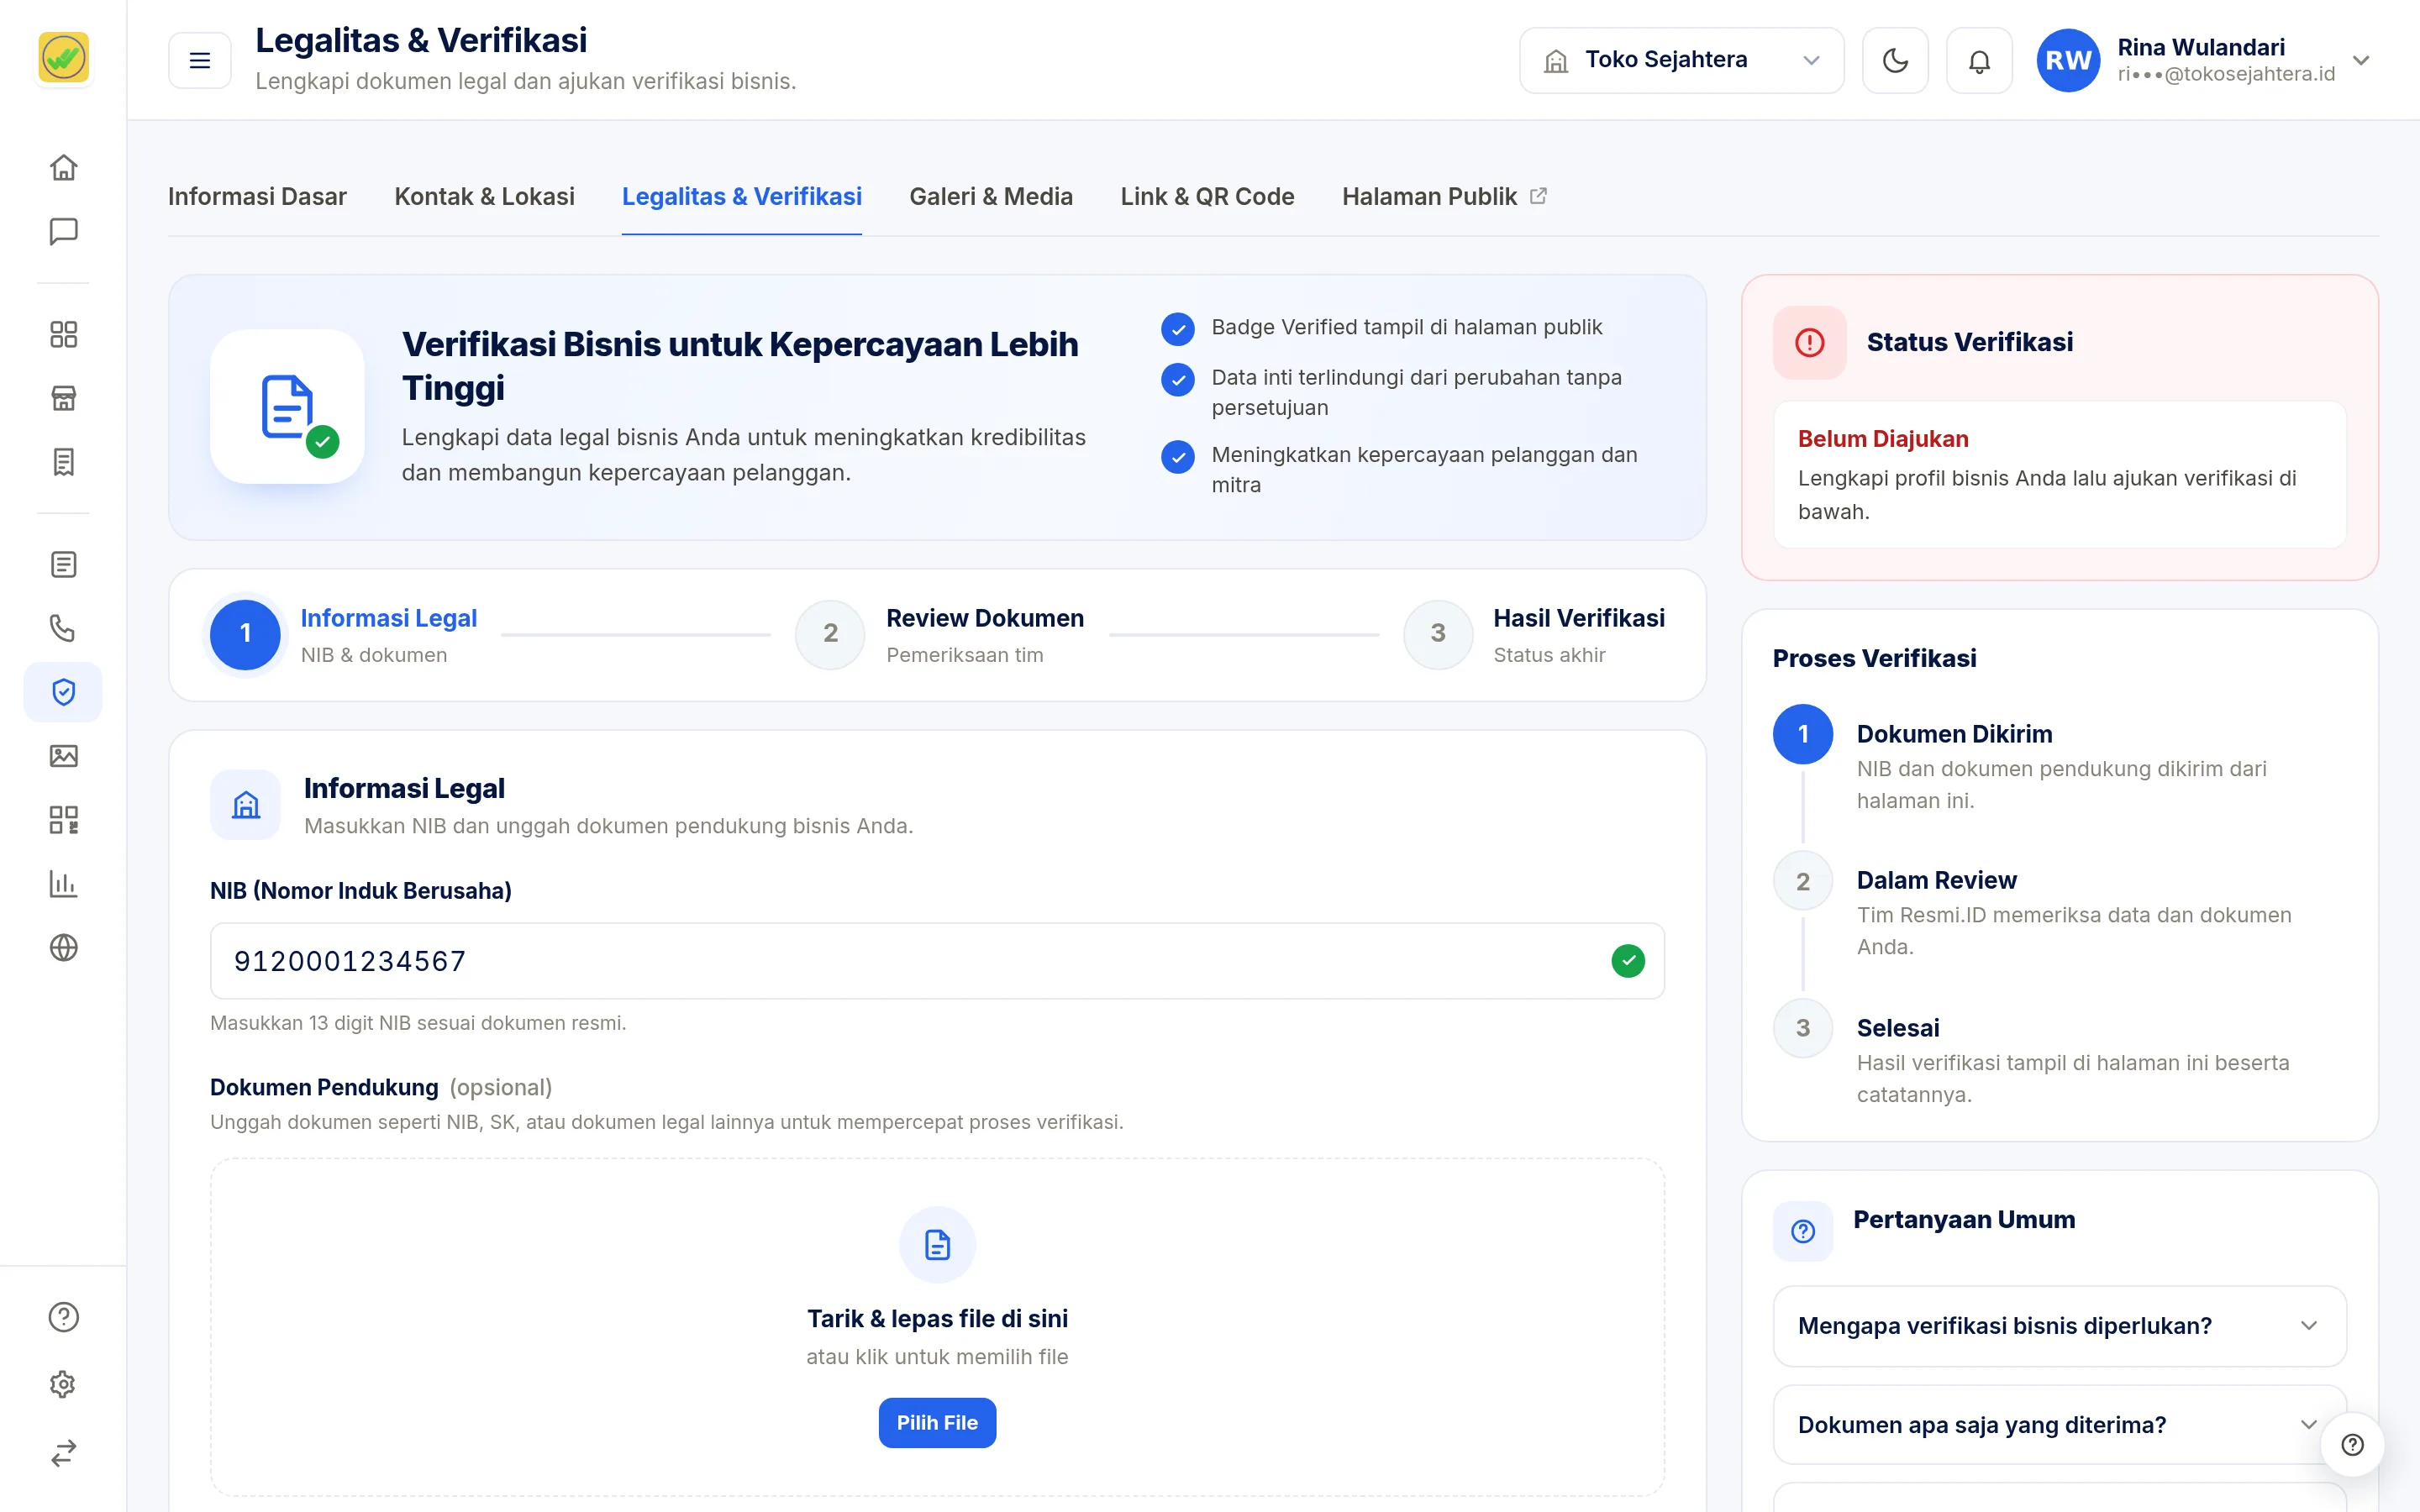Open the QR code sidebar icon
This screenshot has width=2420, height=1512.
click(63, 820)
